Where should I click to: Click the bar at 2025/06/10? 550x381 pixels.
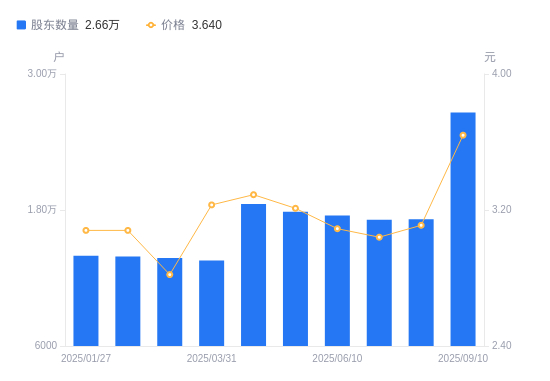pos(337,281)
